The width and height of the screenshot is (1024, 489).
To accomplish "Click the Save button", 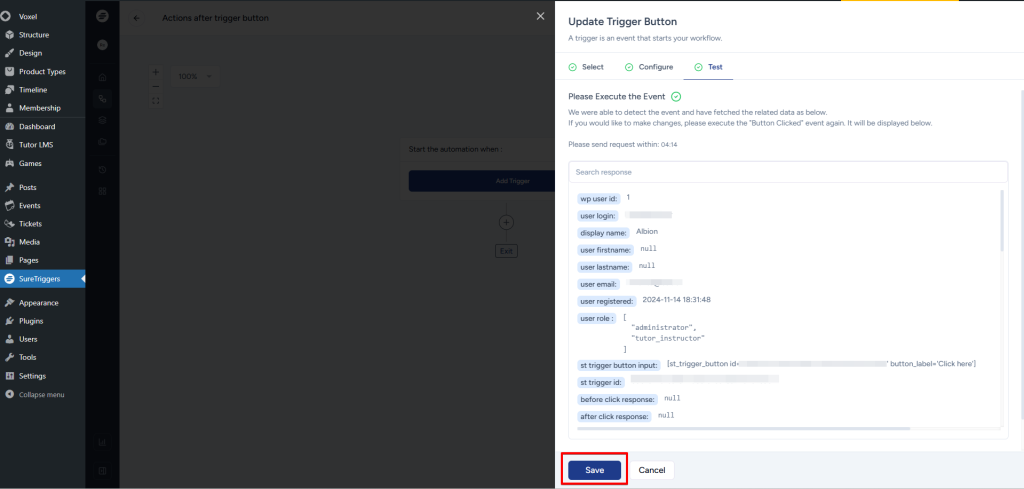I will click(594, 470).
